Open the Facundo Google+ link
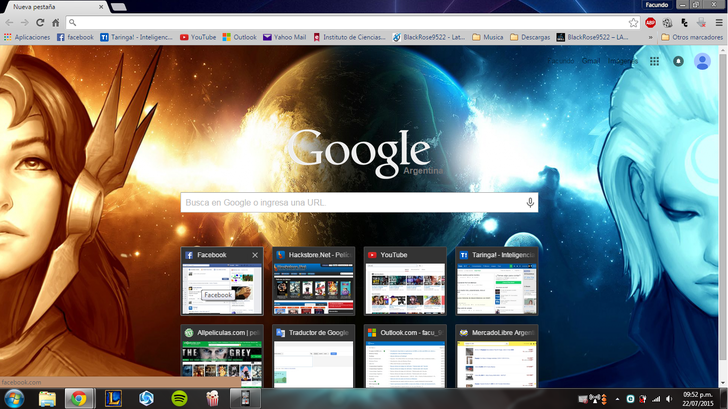Viewport: 728px width, 409px height. tap(560, 61)
